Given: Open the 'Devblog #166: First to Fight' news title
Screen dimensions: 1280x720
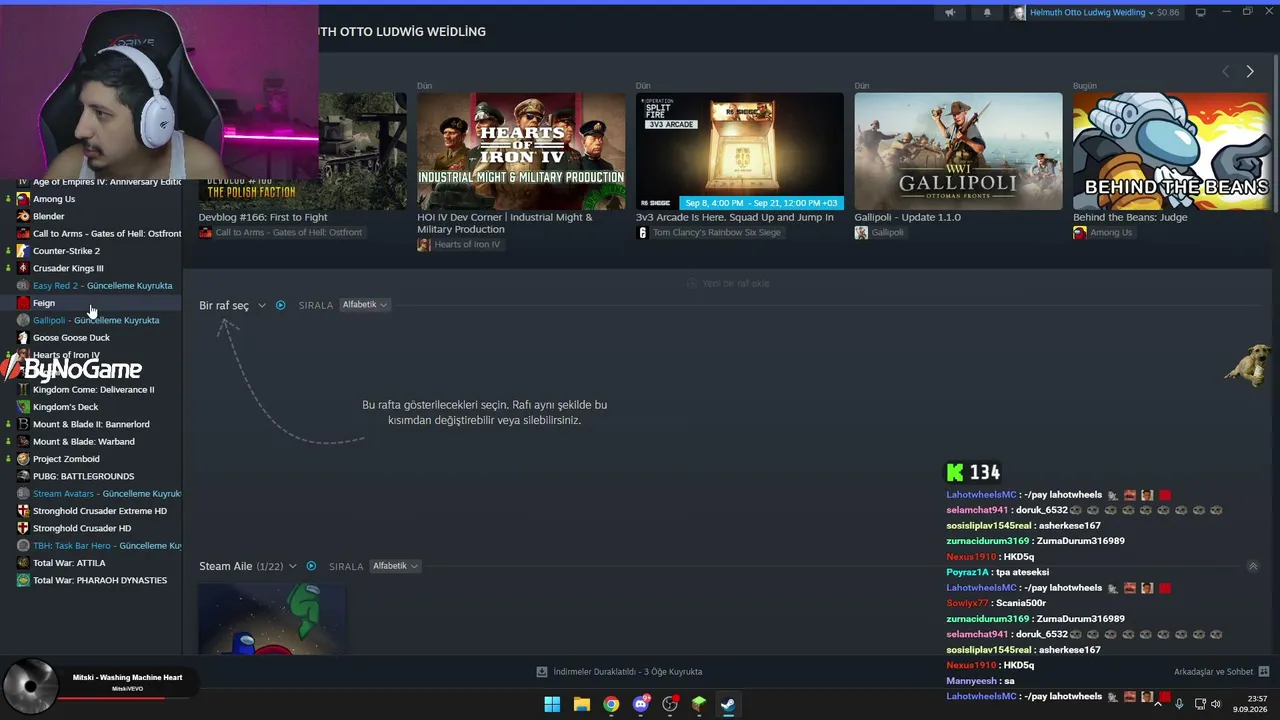Looking at the screenshot, I should 263,217.
